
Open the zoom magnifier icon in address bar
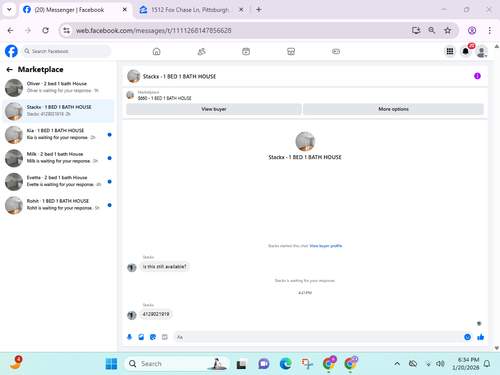click(432, 31)
